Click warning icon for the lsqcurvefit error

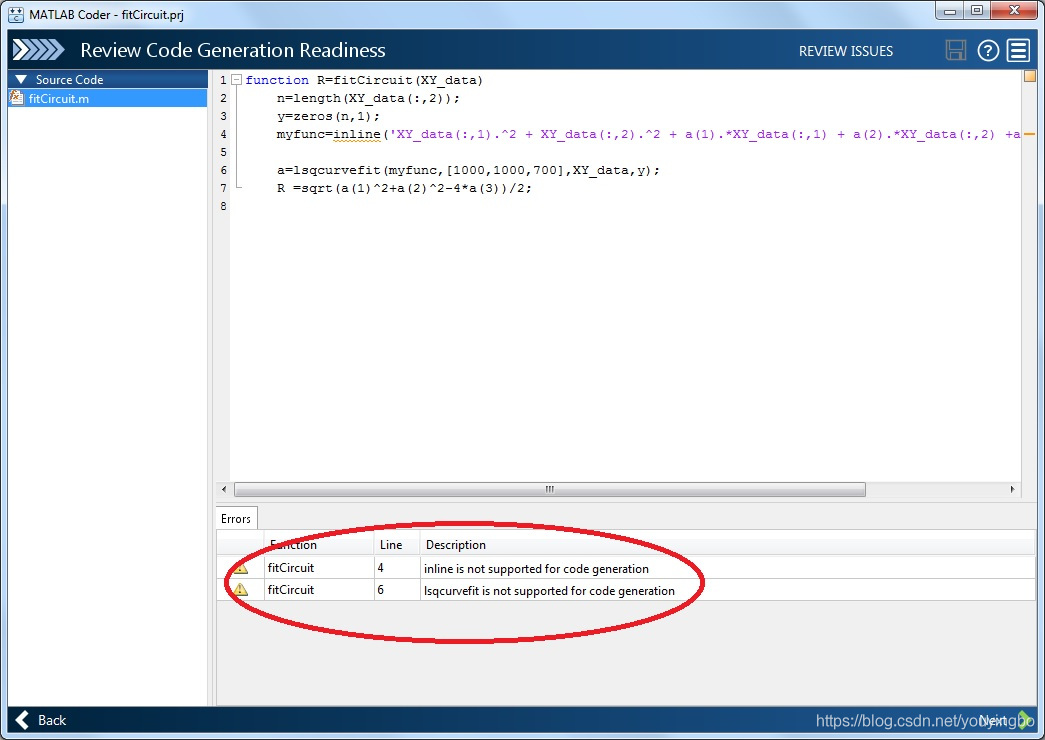tap(241, 590)
